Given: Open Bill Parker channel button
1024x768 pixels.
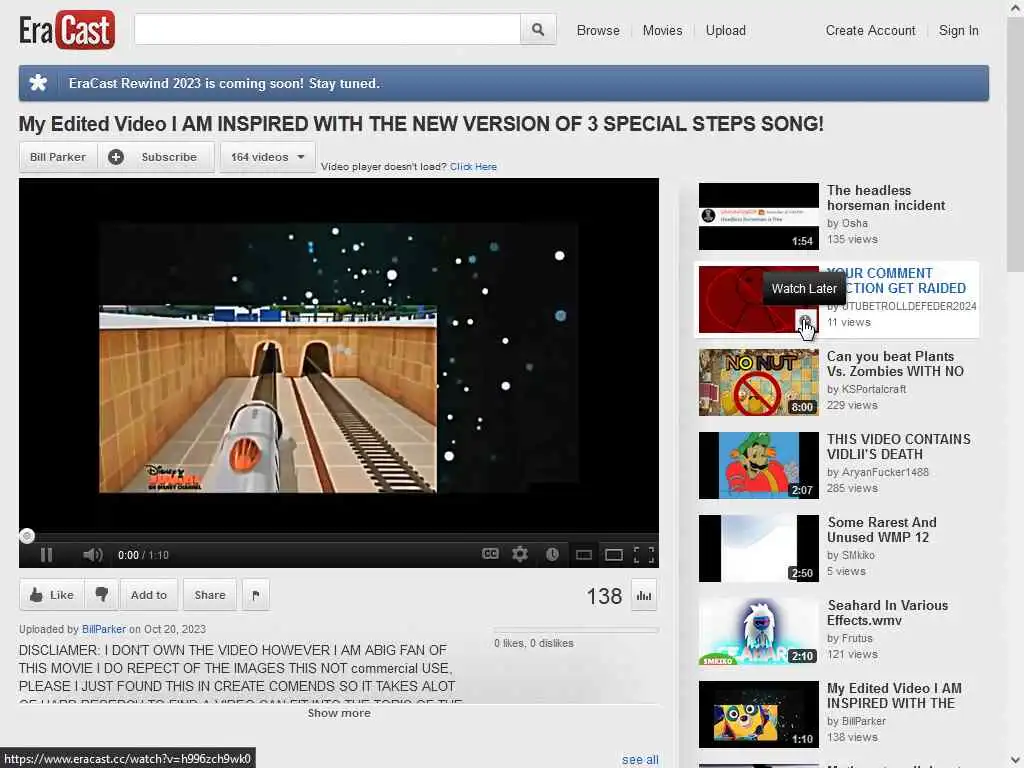Looking at the screenshot, I should pos(57,157).
